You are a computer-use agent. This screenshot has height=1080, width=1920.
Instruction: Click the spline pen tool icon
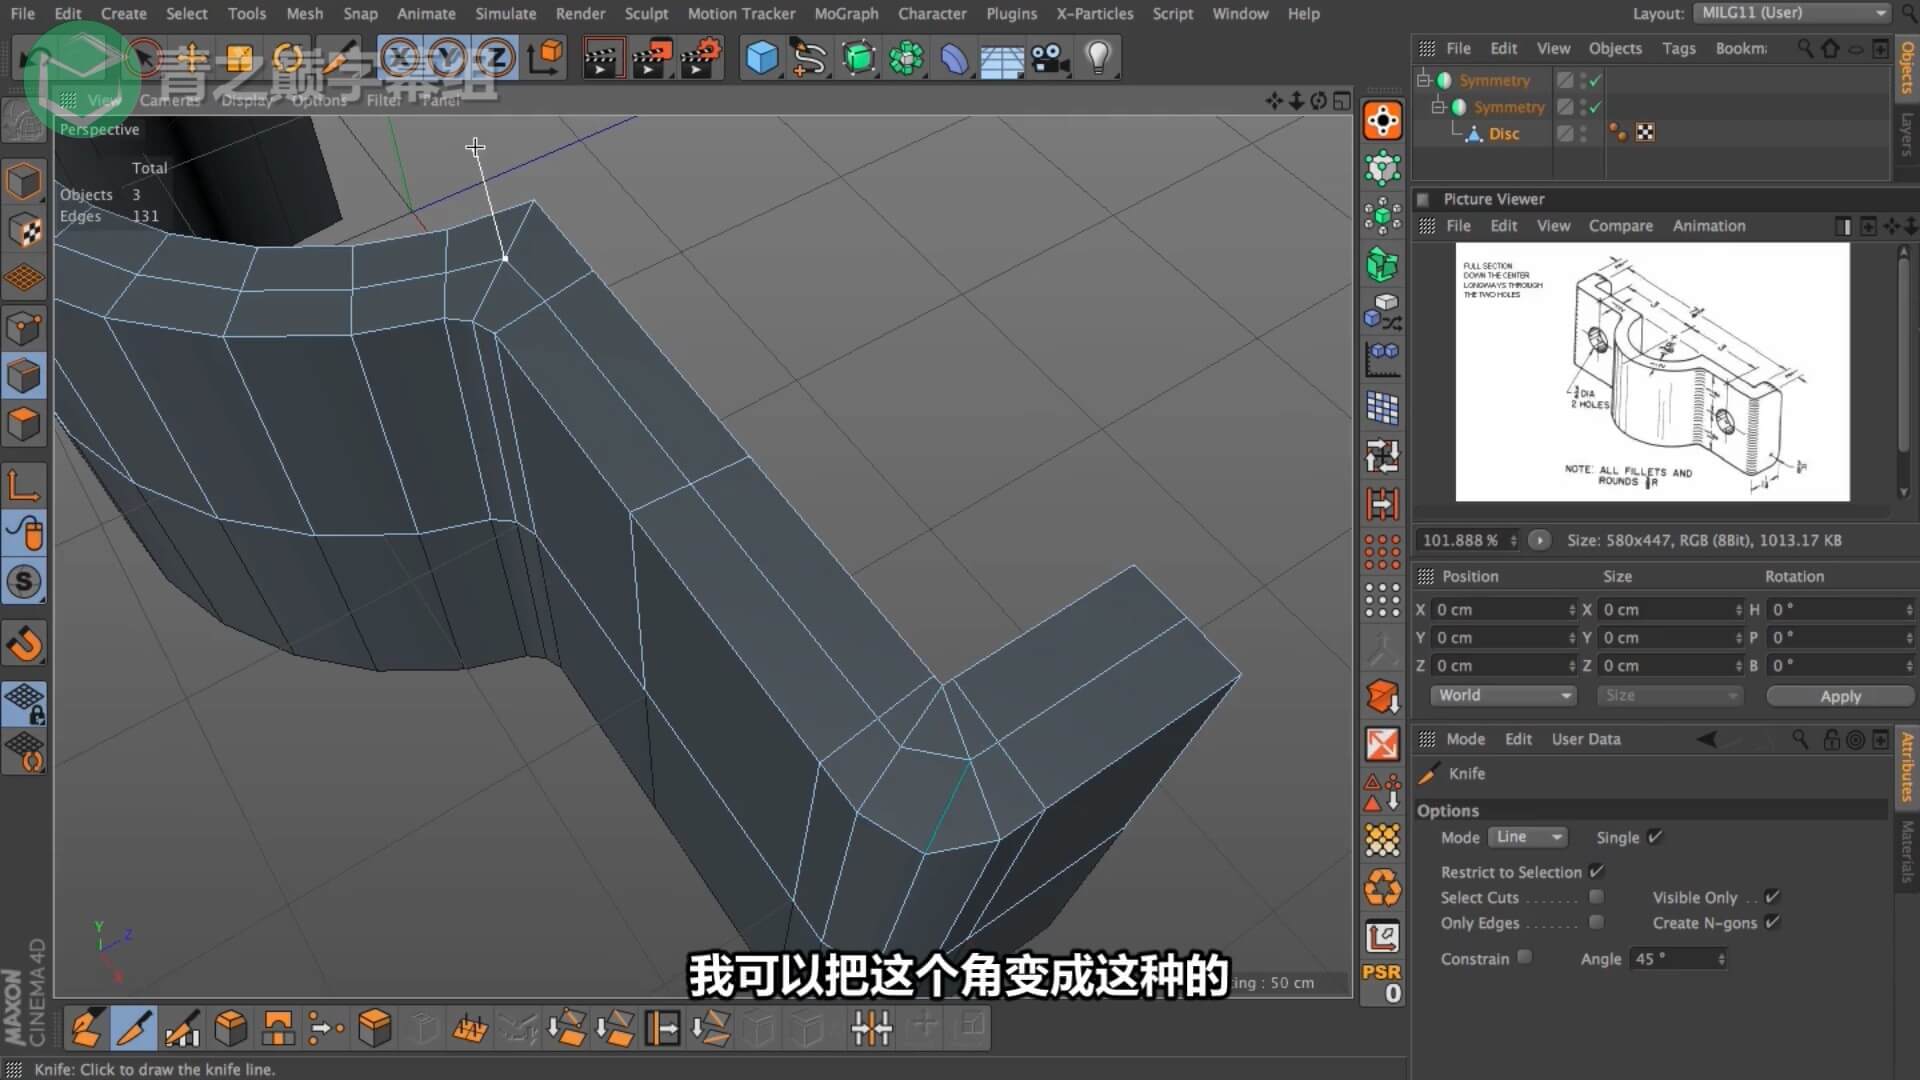(808, 58)
